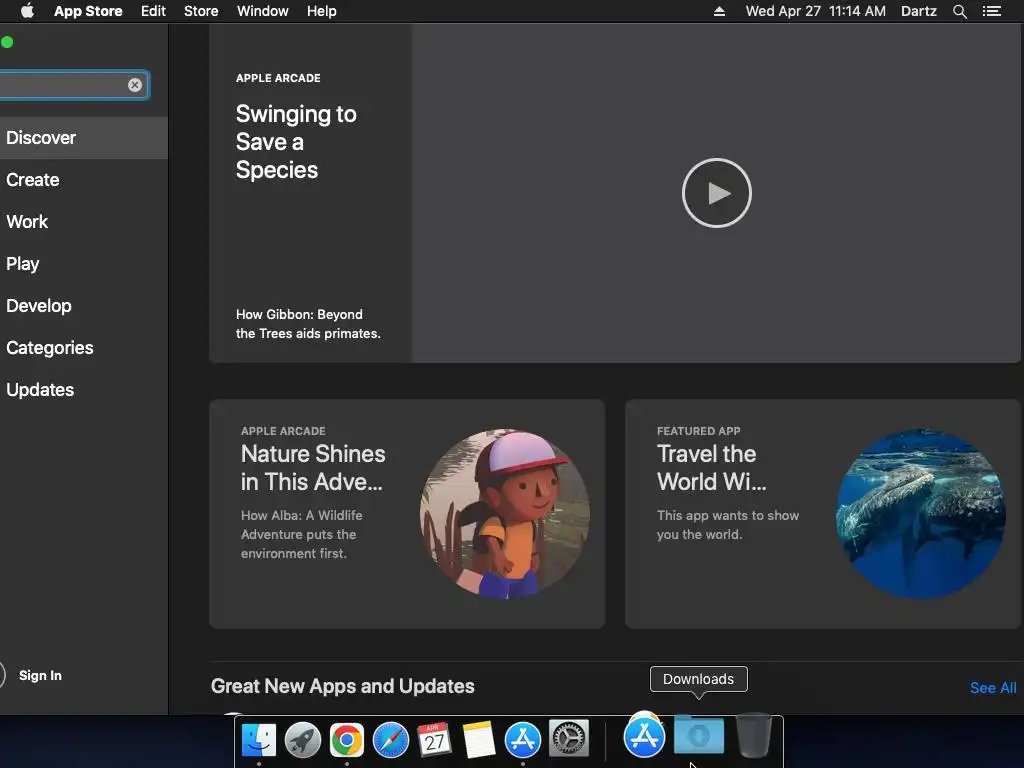Image resolution: width=1024 pixels, height=768 pixels.
Task: Open the Downloads folder in Dock
Action: coord(699,735)
